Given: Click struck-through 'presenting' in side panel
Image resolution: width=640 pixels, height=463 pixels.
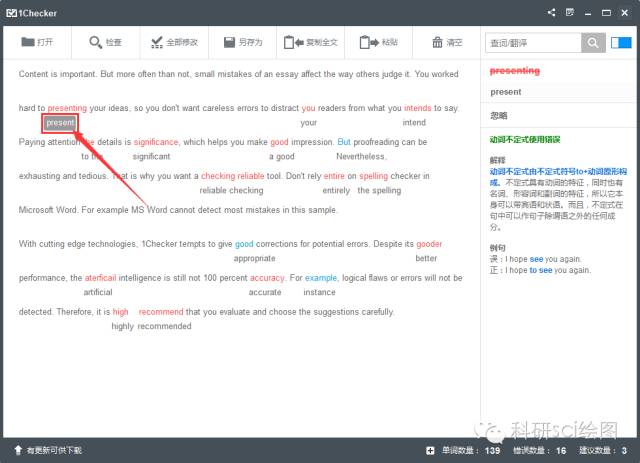Looking at the screenshot, I should click(514, 71).
